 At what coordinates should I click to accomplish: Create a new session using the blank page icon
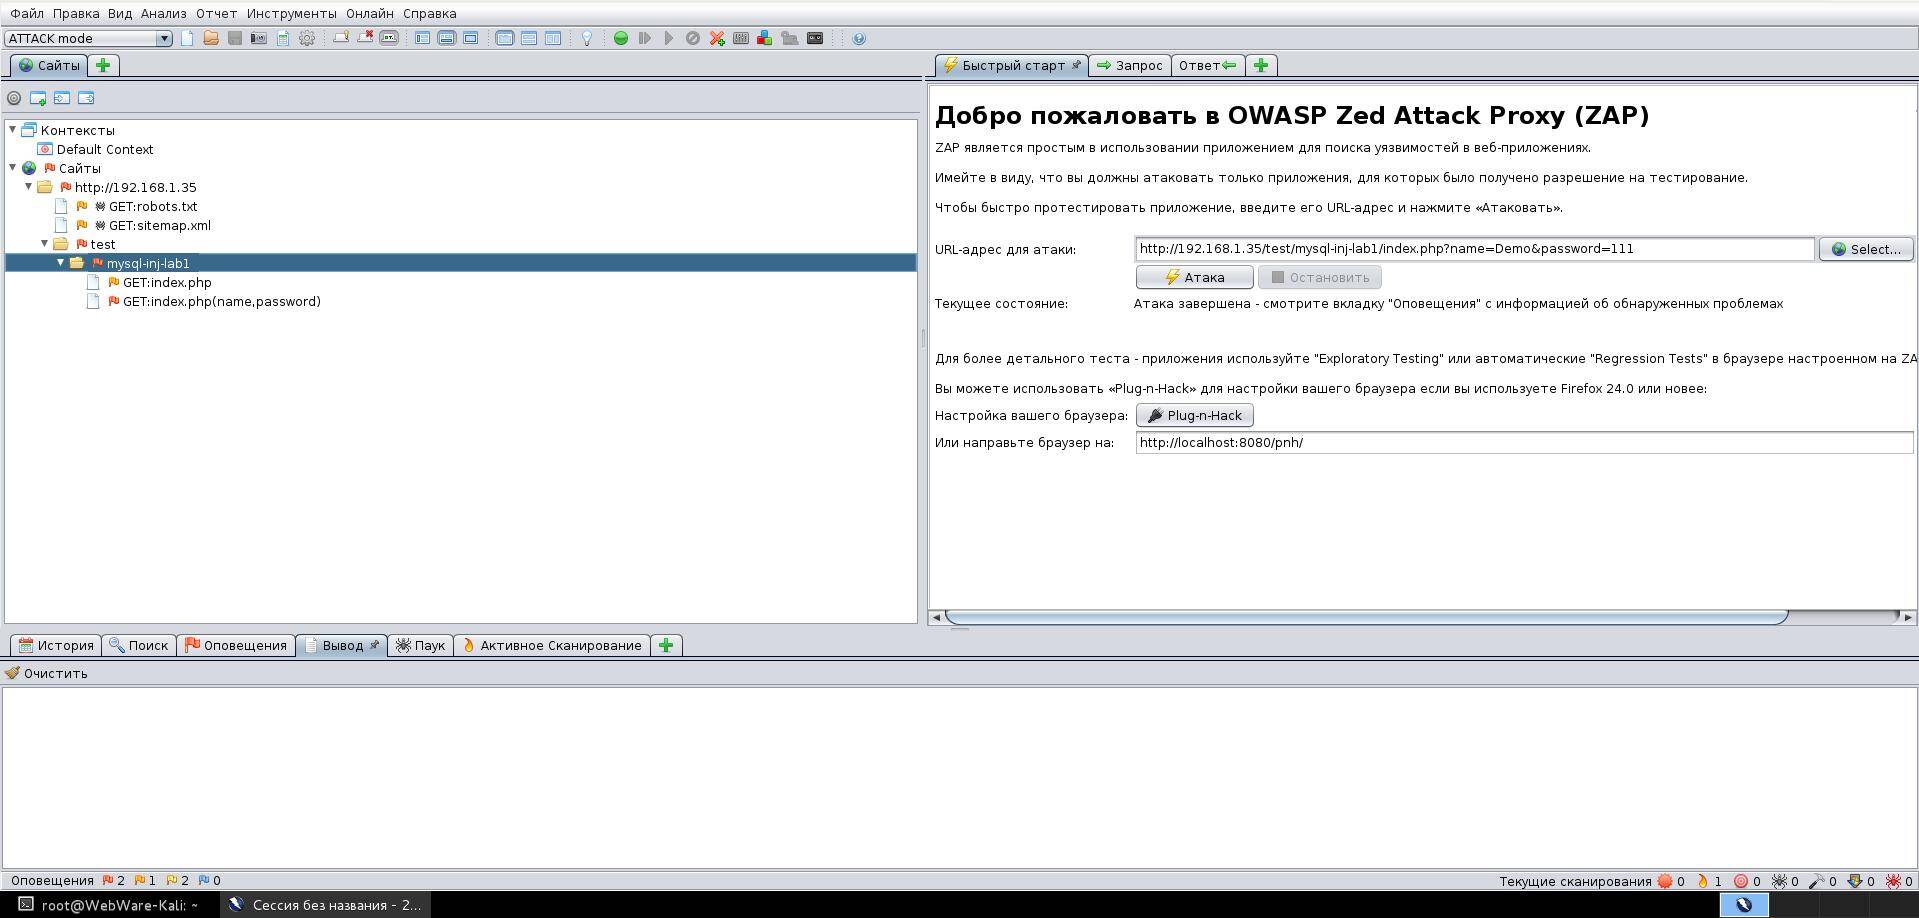click(187, 38)
